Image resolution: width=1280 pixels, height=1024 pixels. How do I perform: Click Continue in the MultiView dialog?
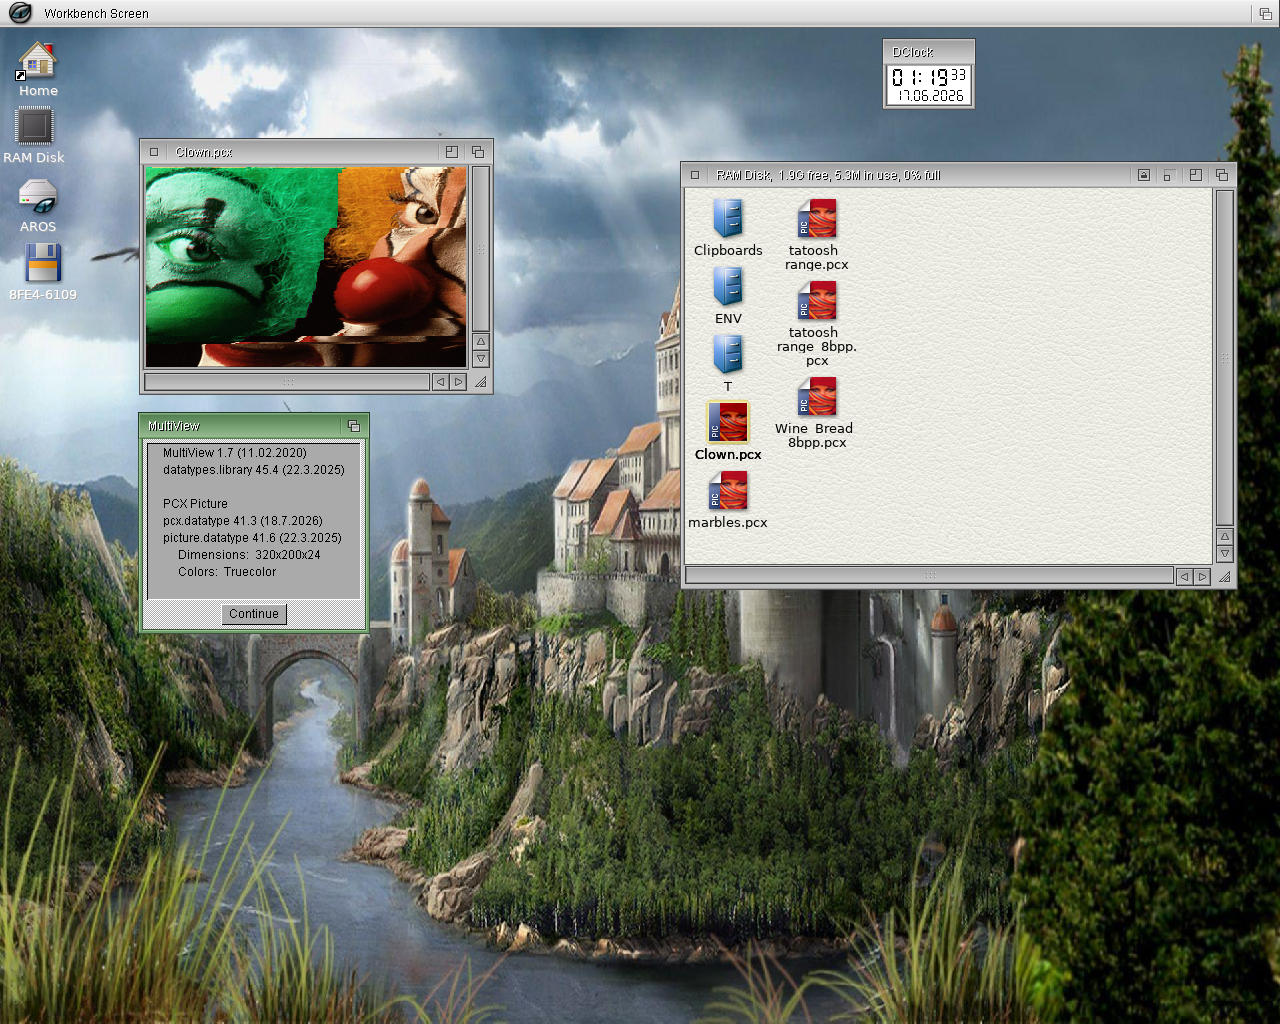254,614
